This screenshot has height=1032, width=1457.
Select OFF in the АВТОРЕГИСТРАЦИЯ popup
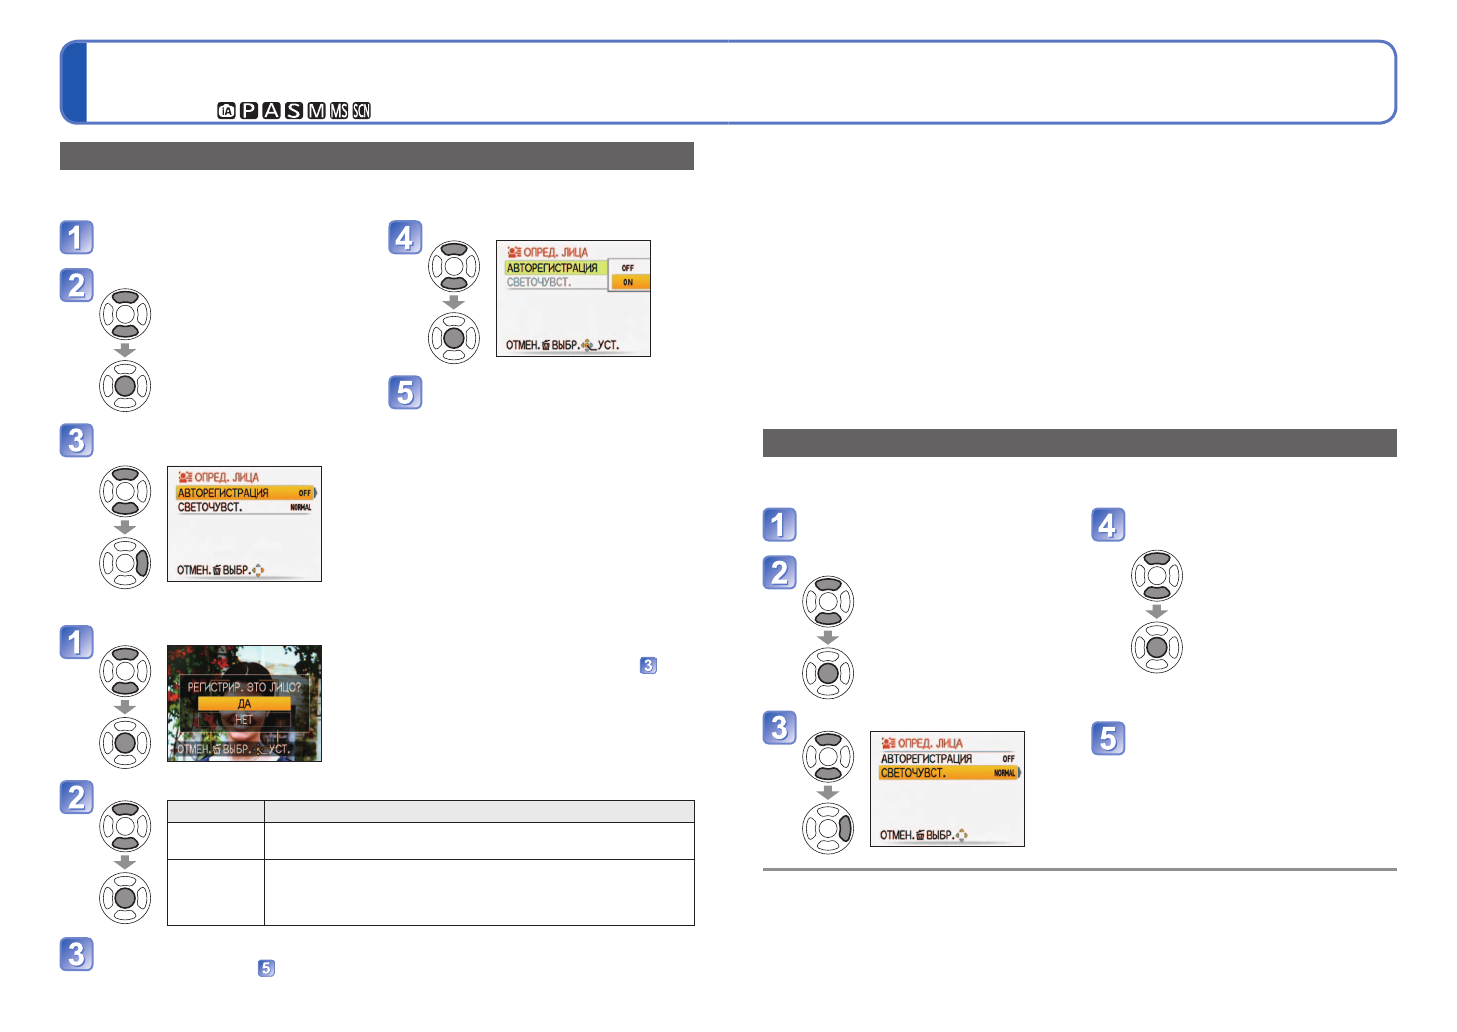click(x=629, y=268)
